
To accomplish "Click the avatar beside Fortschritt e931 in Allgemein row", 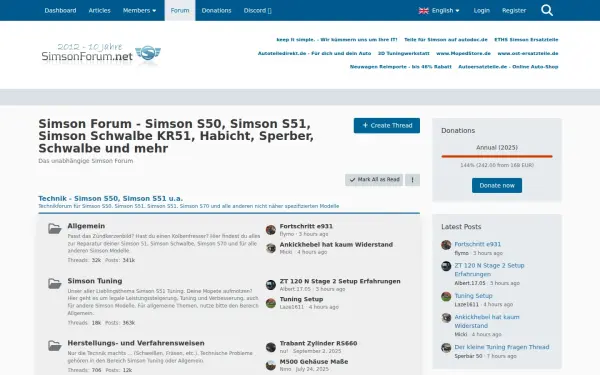I will click(271, 230).
